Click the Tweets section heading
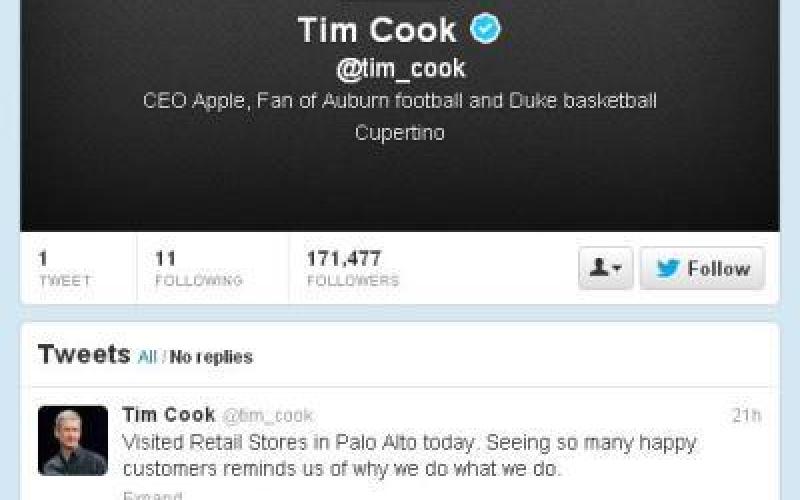 84,354
